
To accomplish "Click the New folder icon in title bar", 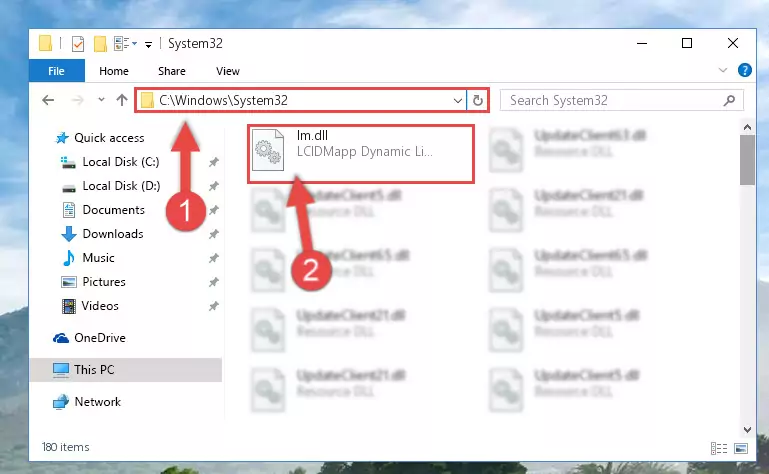I will click(x=100, y=44).
